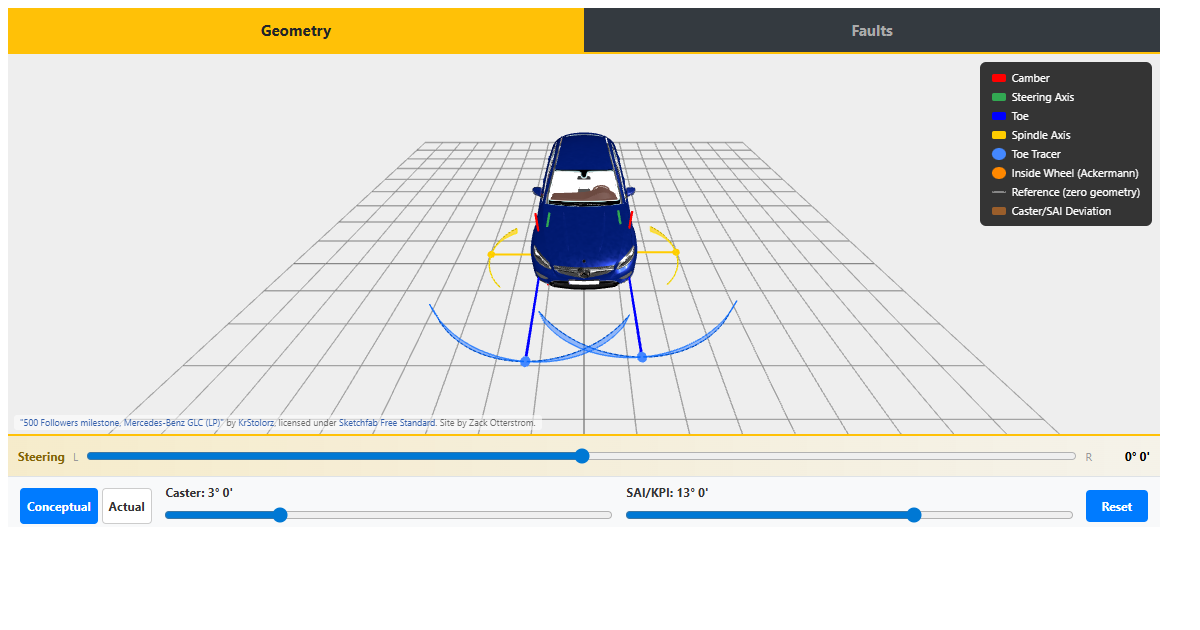Click the Steering slider handle
Screen dimensions: 1200x630
pos(582,456)
